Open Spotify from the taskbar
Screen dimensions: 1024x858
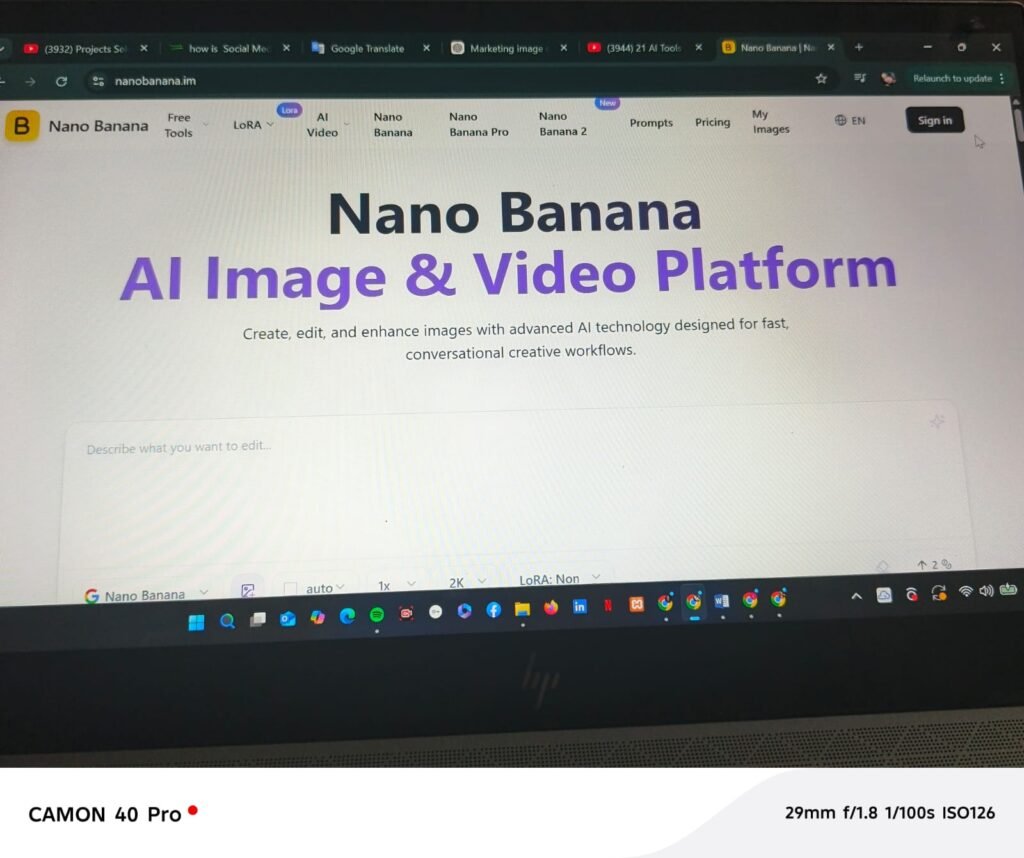tap(377, 614)
